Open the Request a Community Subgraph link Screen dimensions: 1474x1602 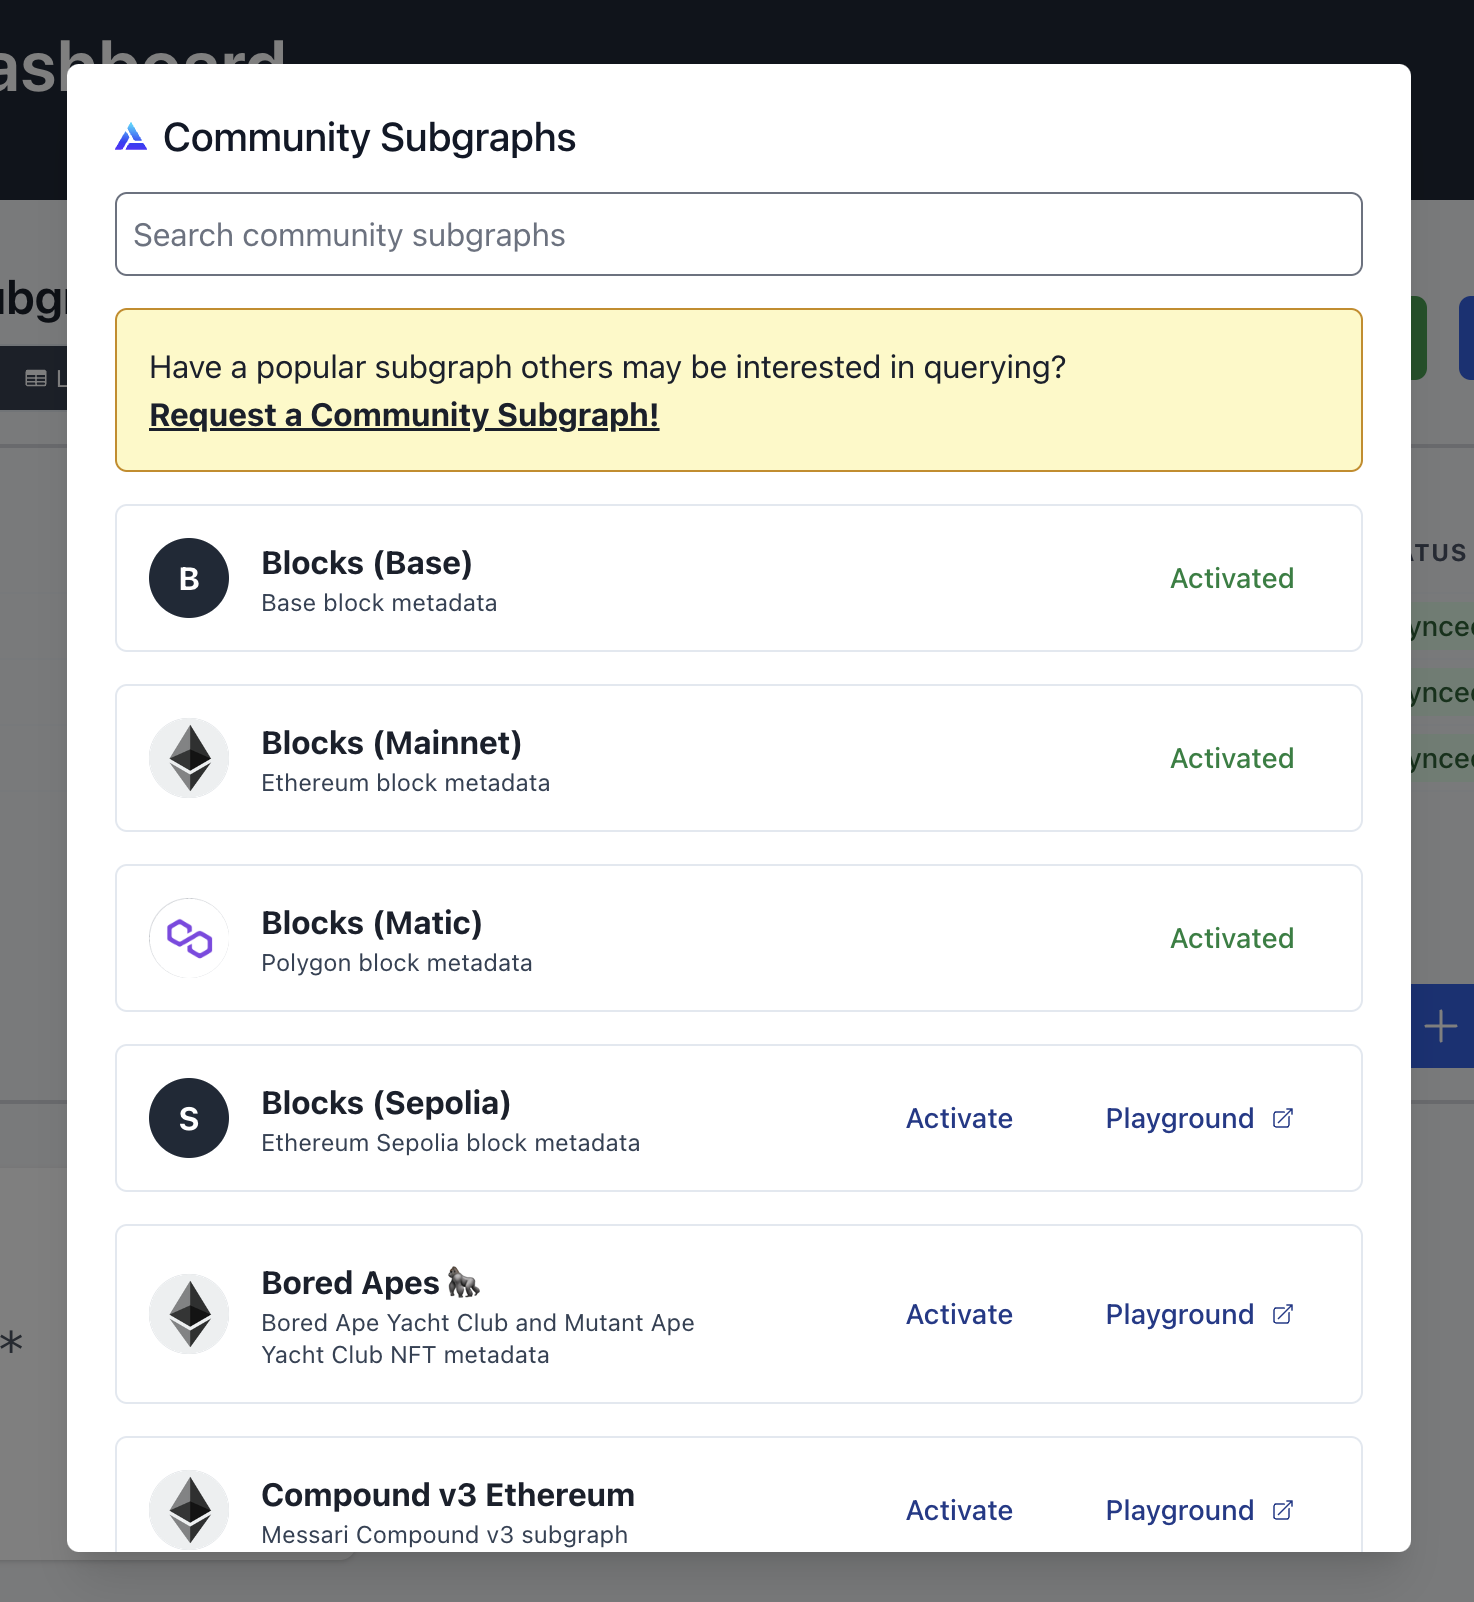(404, 415)
